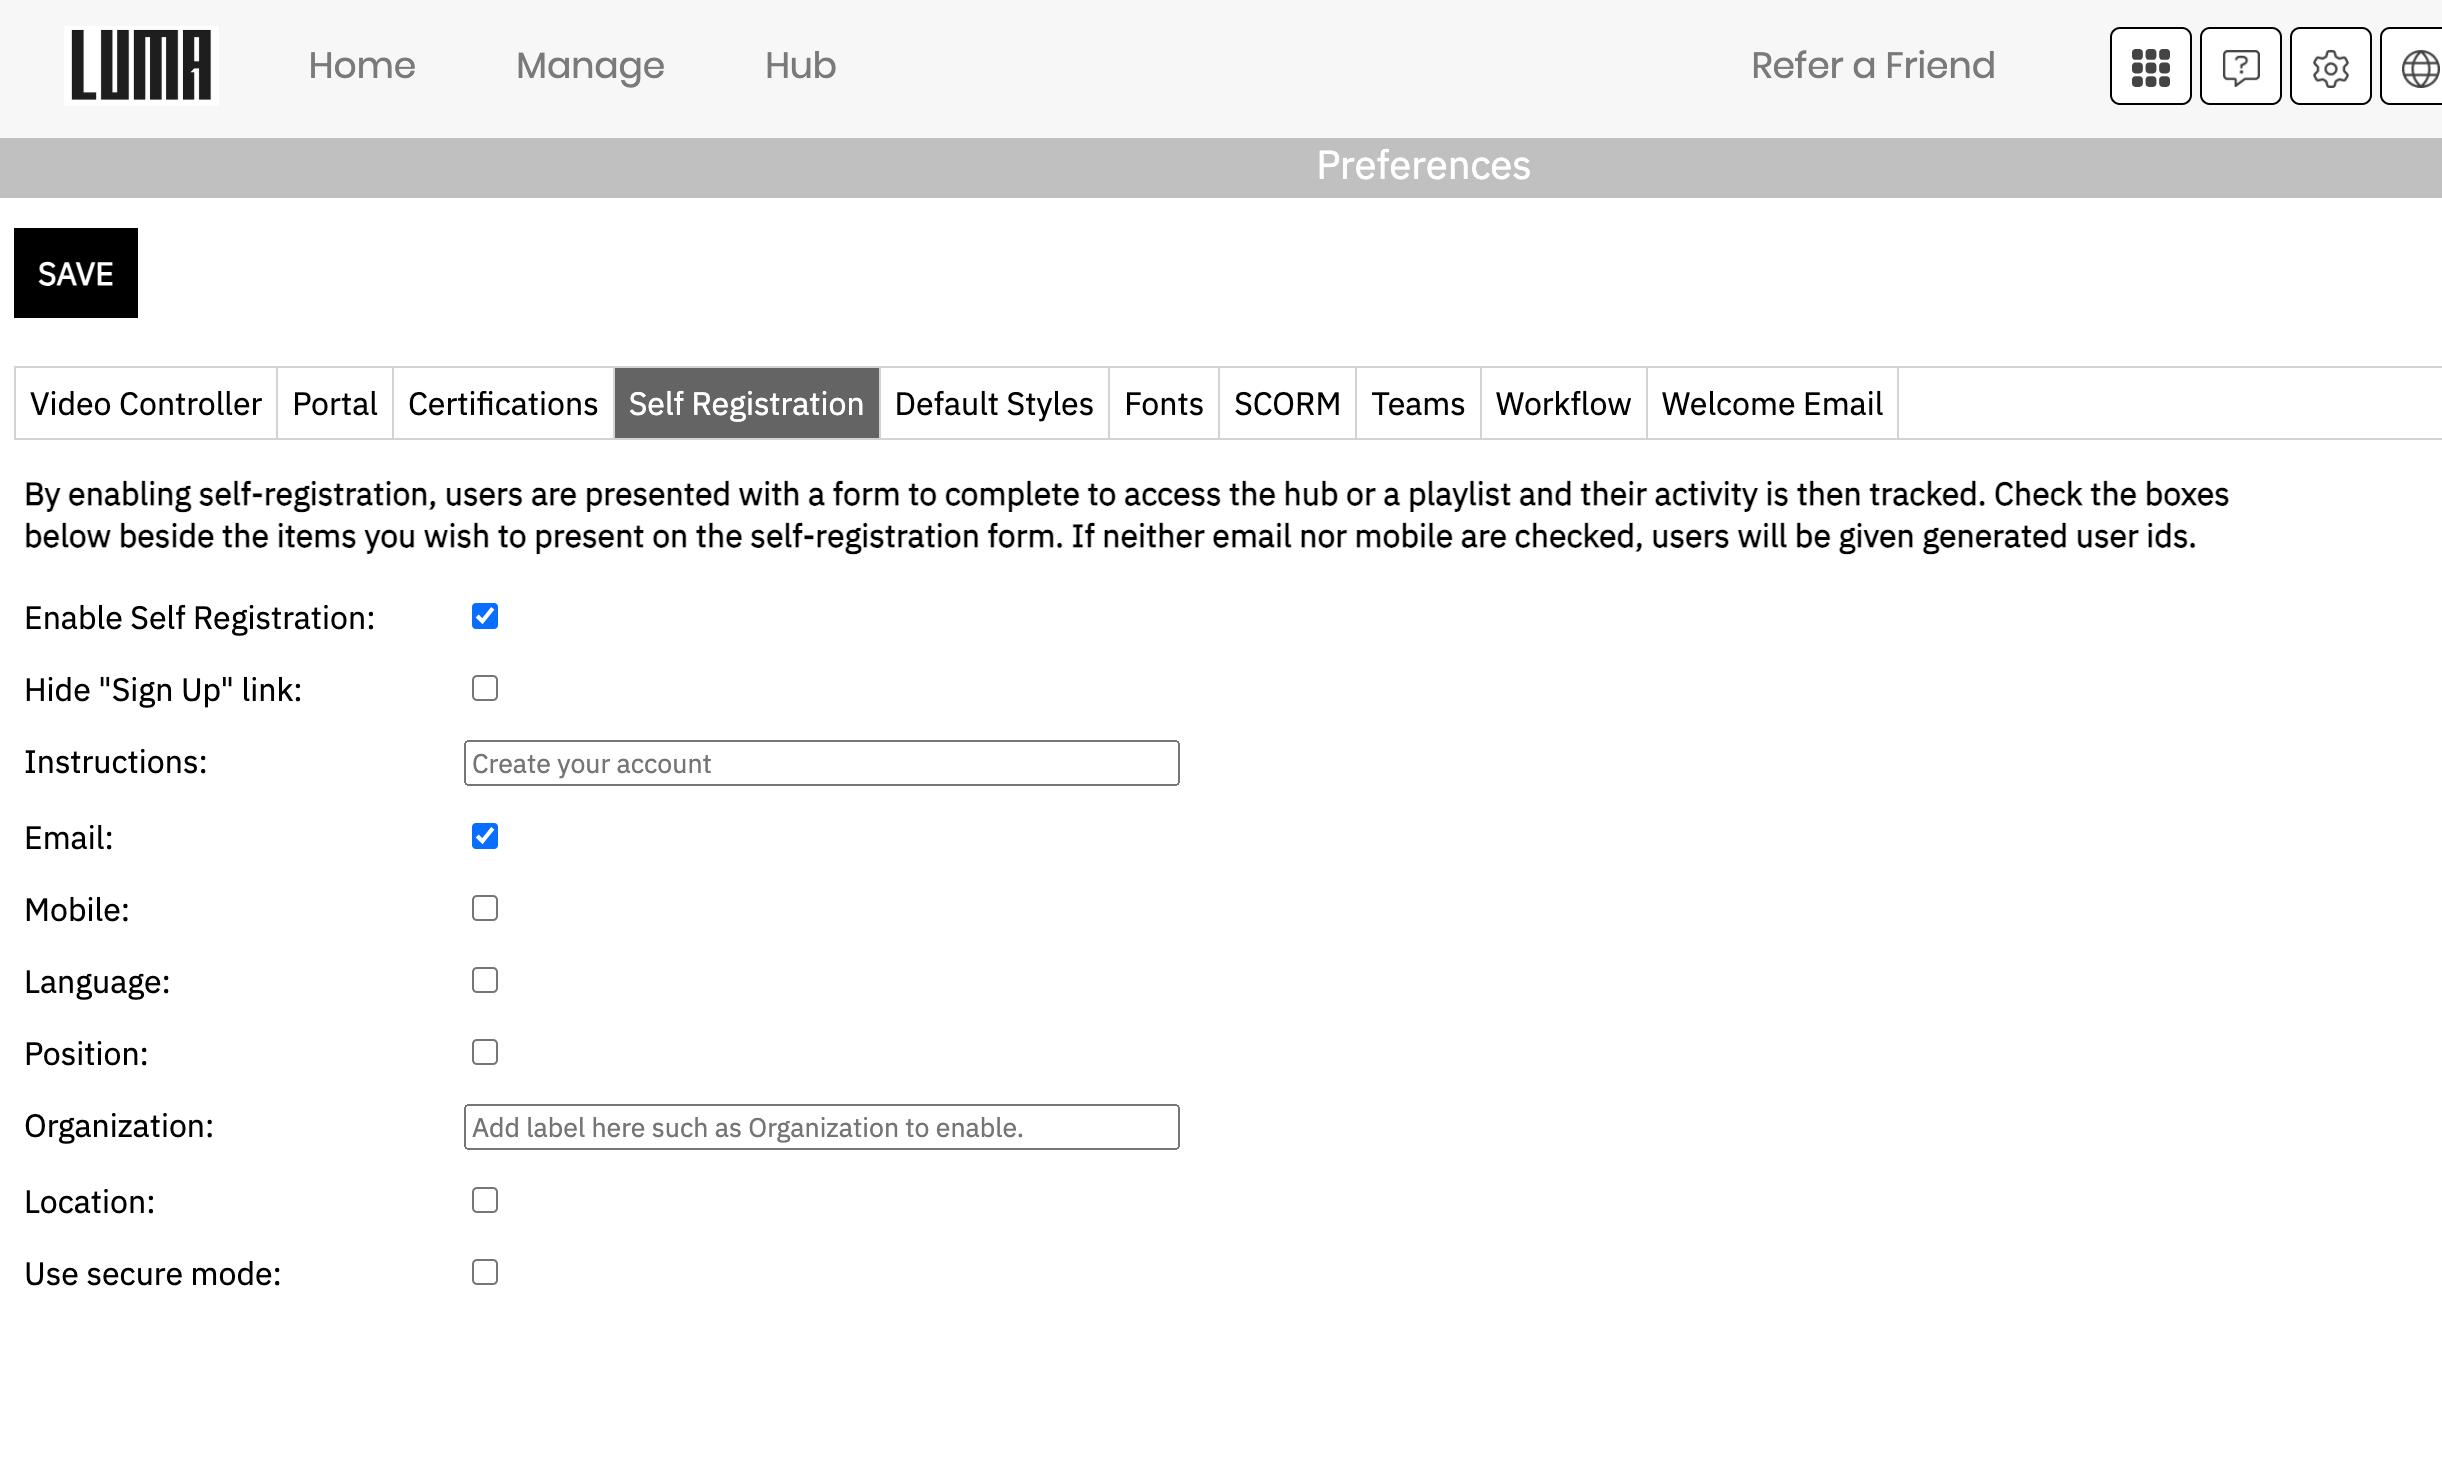
Task: Select the SCORM tab
Action: point(1286,404)
